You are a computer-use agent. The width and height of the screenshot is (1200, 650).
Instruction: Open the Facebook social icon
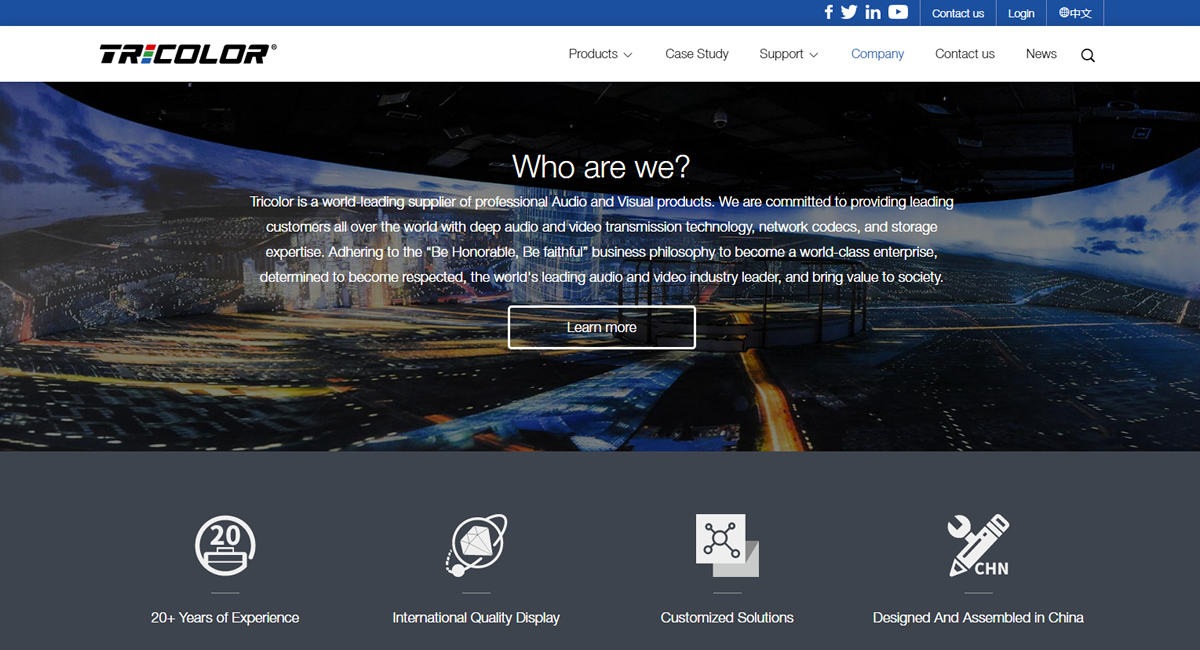pos(828,13)
